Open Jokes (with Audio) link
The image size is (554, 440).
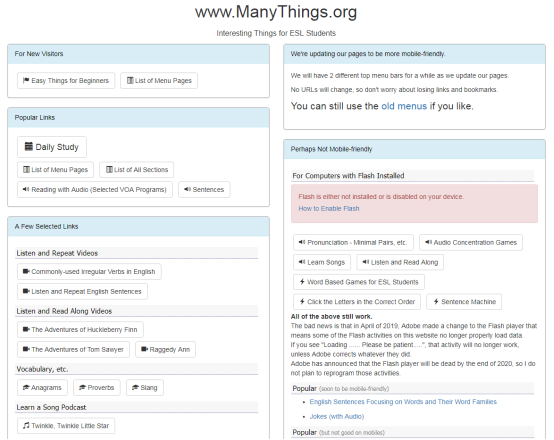[337, 416]
